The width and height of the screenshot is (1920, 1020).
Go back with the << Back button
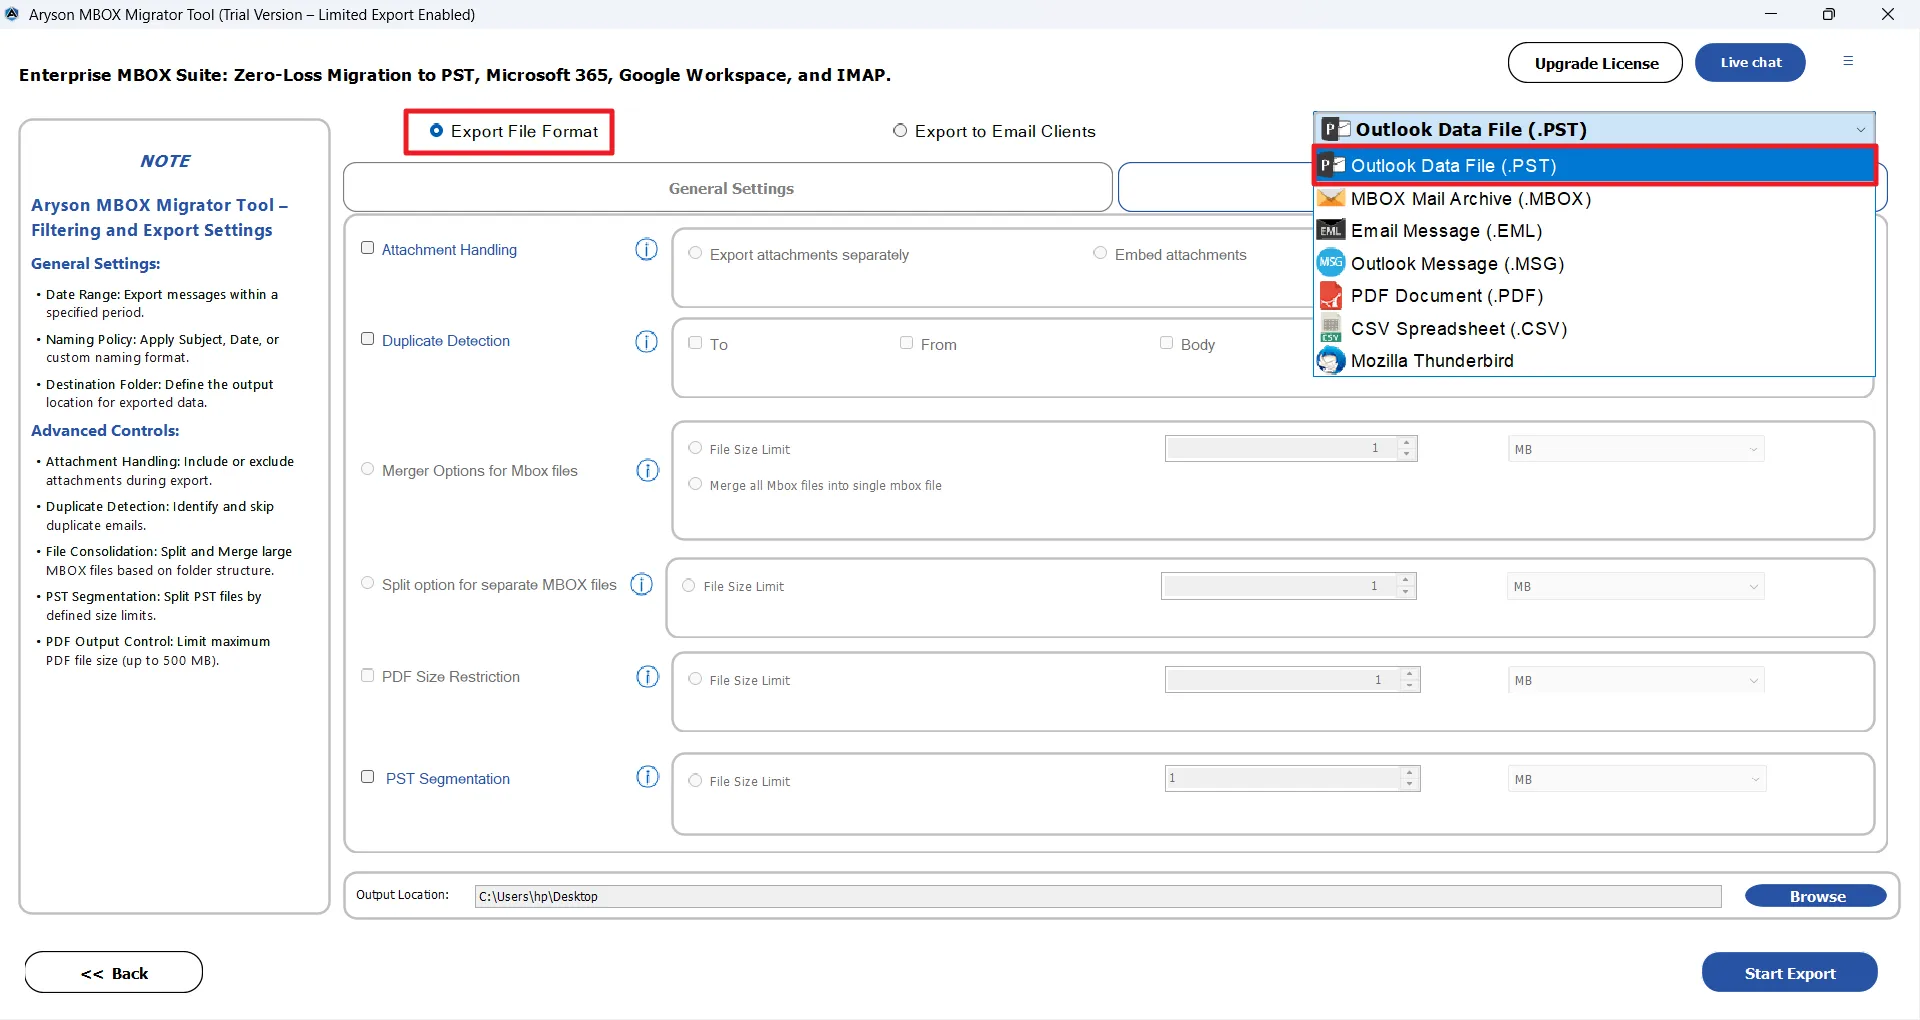pyautogui.click(x=114, y=973)
